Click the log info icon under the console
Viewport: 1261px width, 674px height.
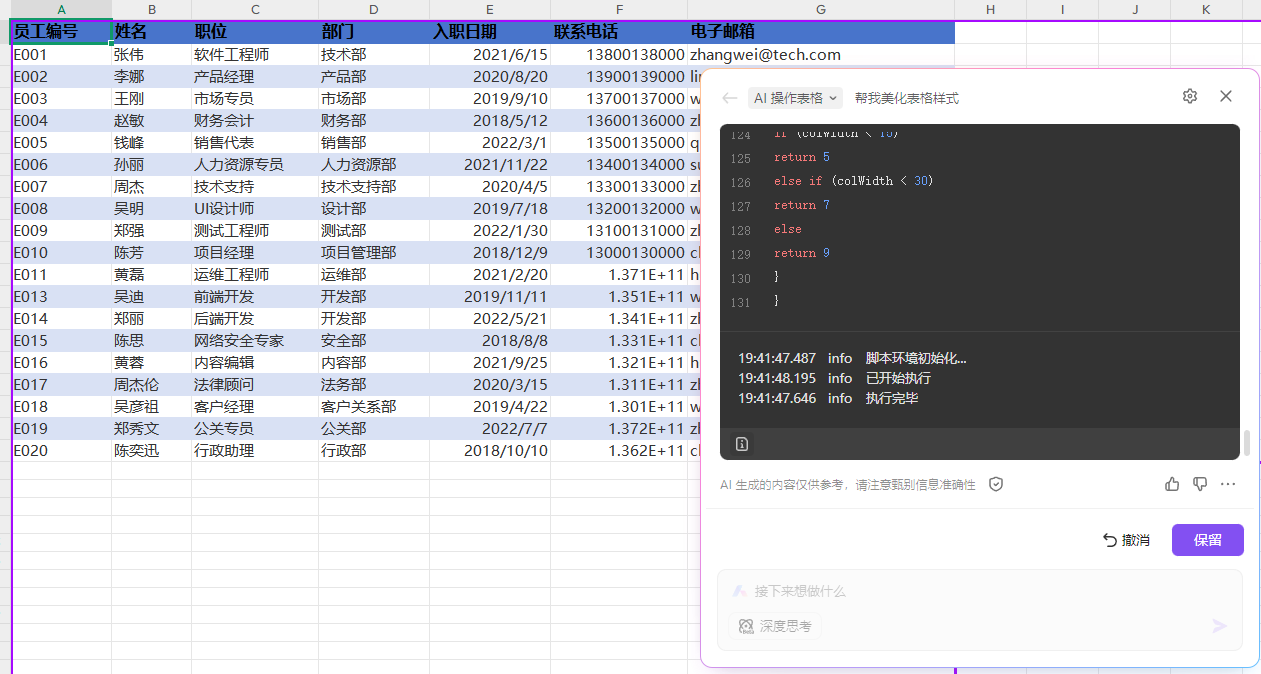click(742, 444)
